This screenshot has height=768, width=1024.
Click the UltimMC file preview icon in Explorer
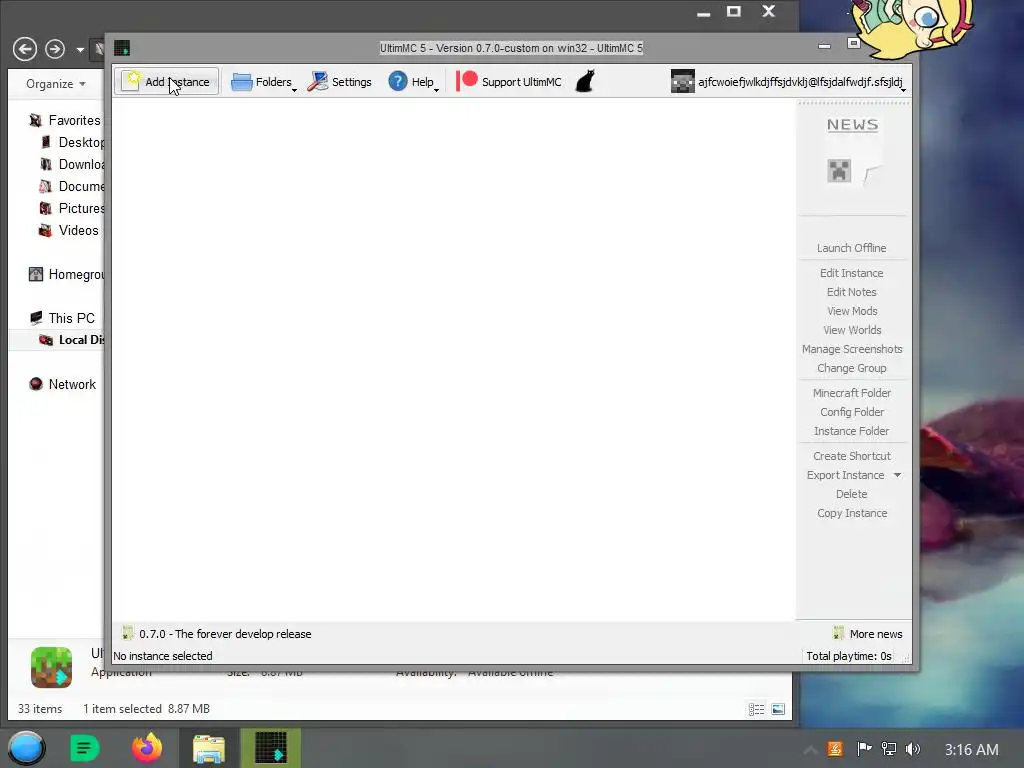(x=52, y=667)
